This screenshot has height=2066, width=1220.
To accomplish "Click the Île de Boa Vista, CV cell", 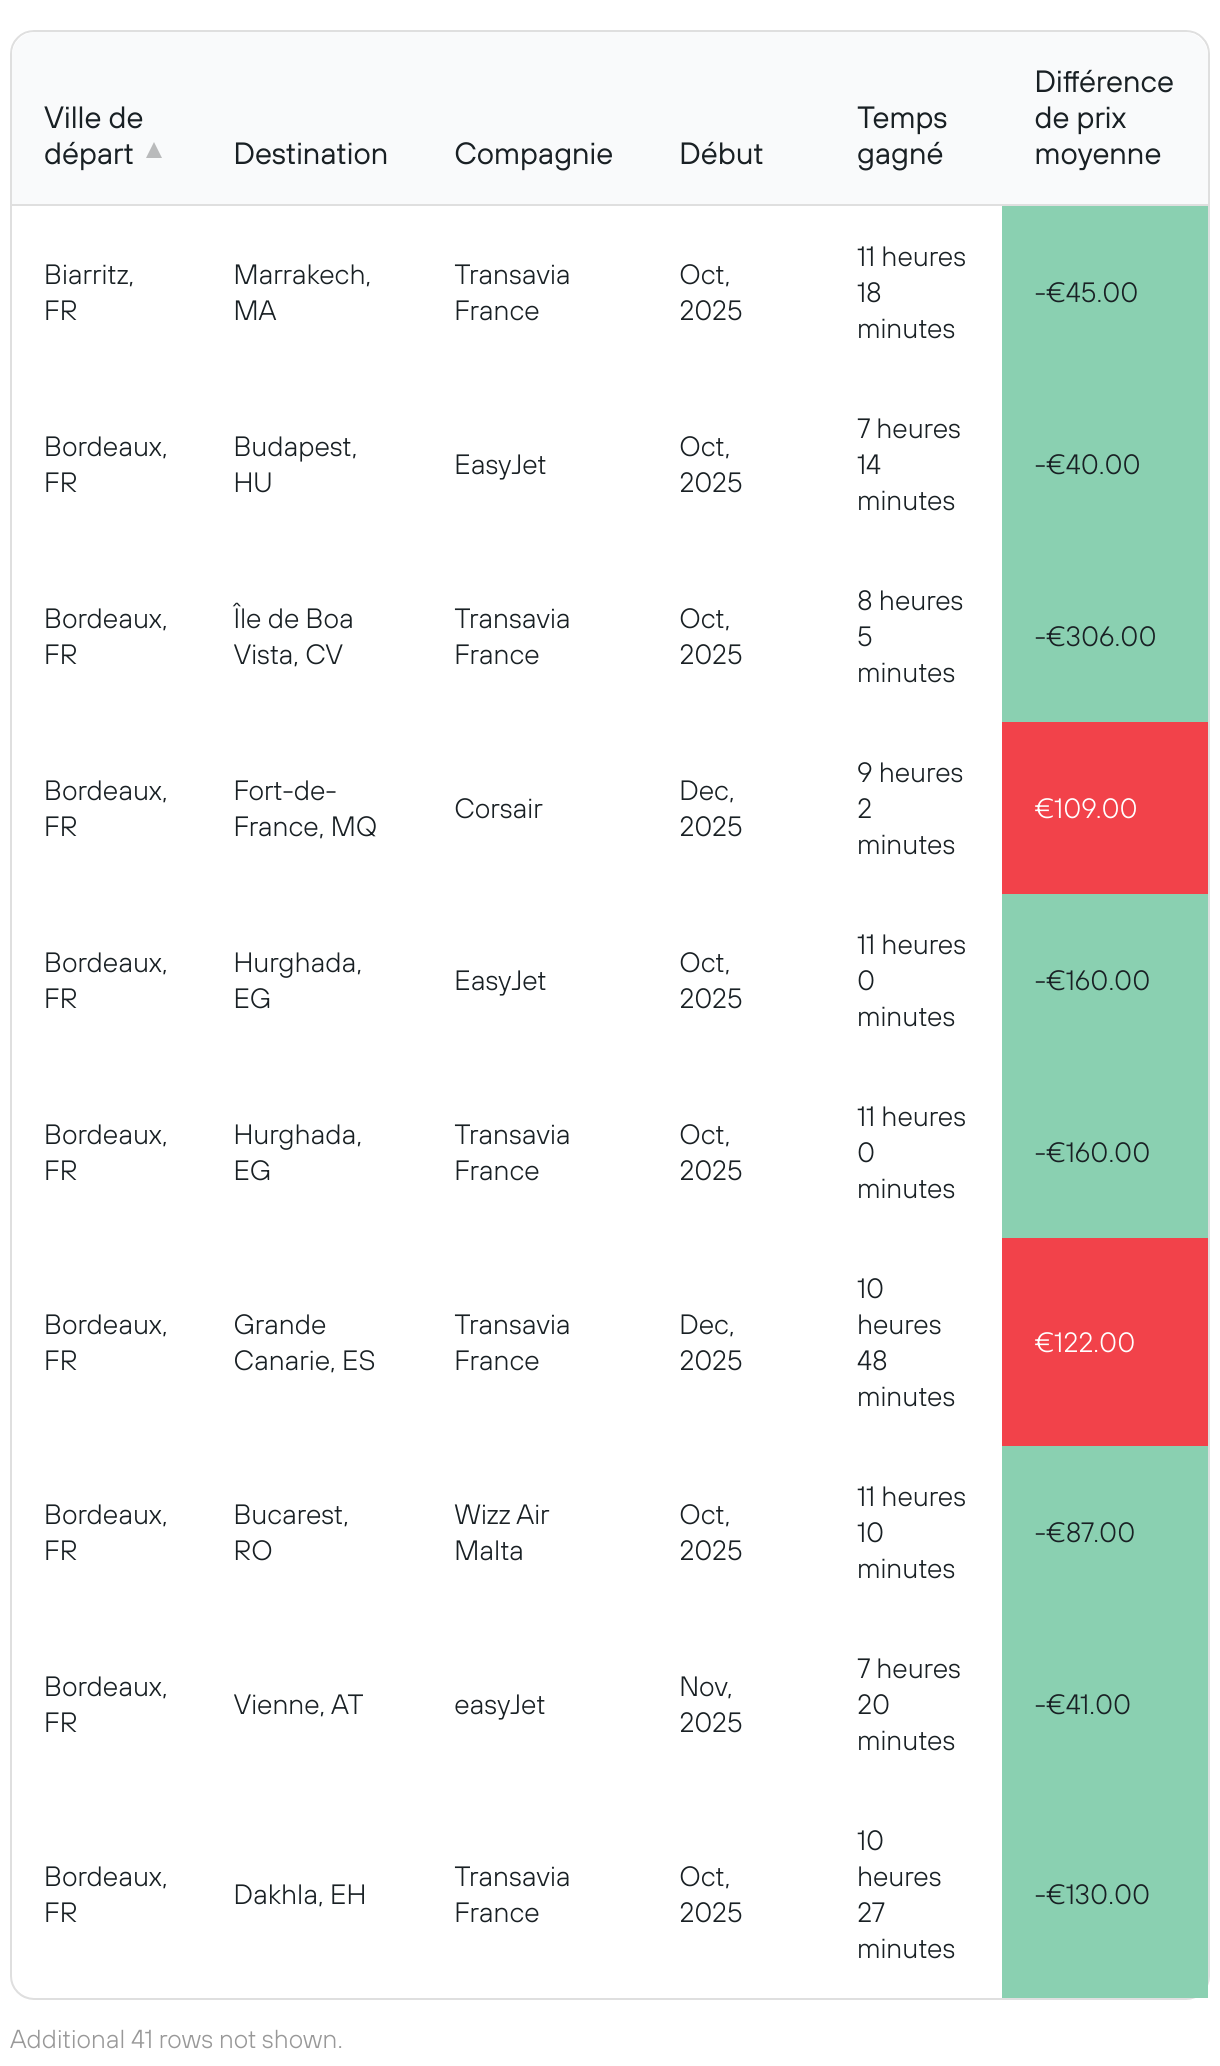I will (293, 636).
